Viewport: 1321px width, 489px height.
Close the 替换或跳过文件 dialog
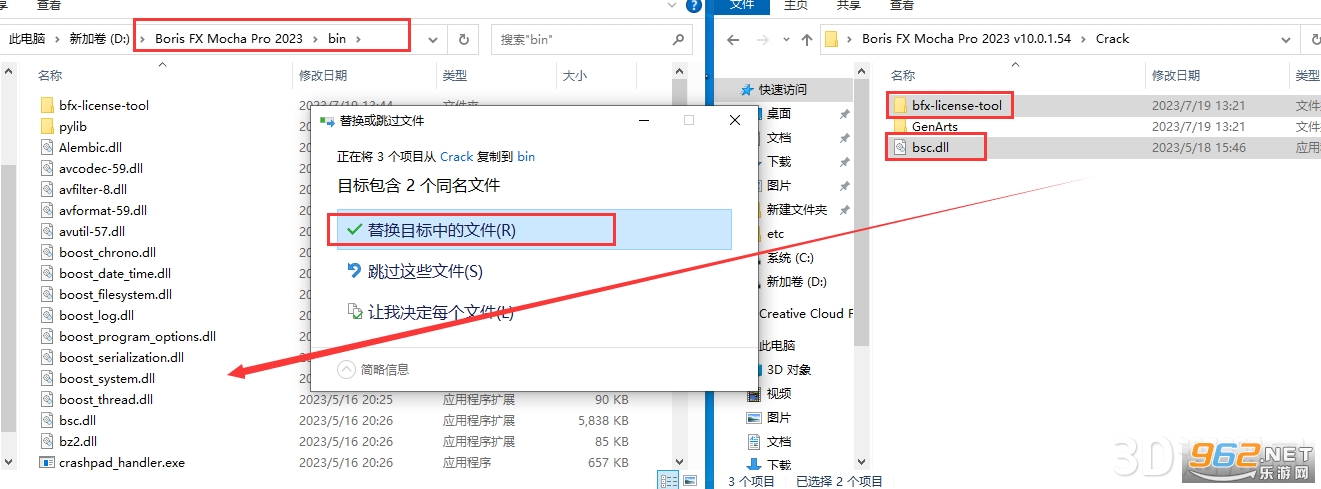734,120
